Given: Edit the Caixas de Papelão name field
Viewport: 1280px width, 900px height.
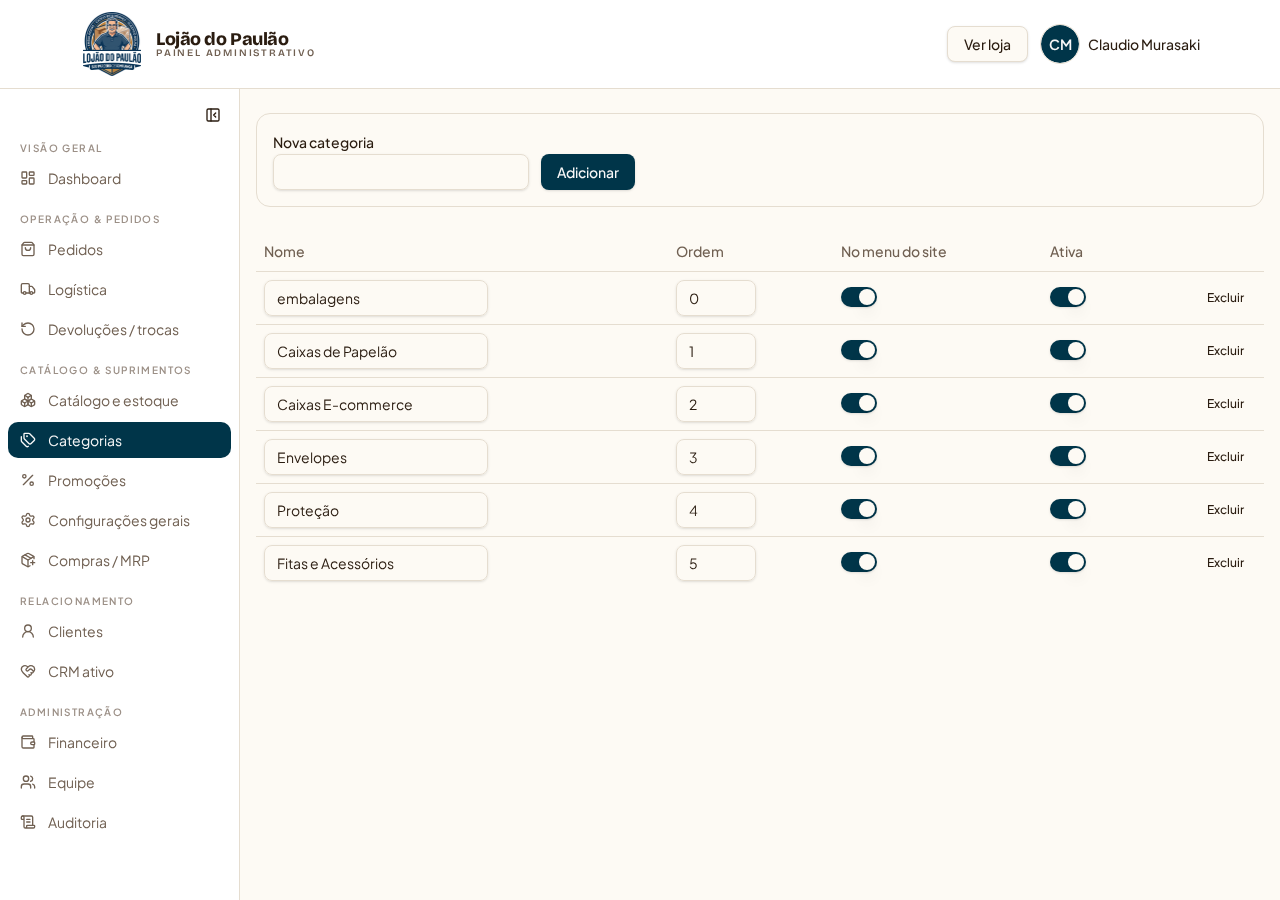Looking at the screenshot, I should (376, 351).
